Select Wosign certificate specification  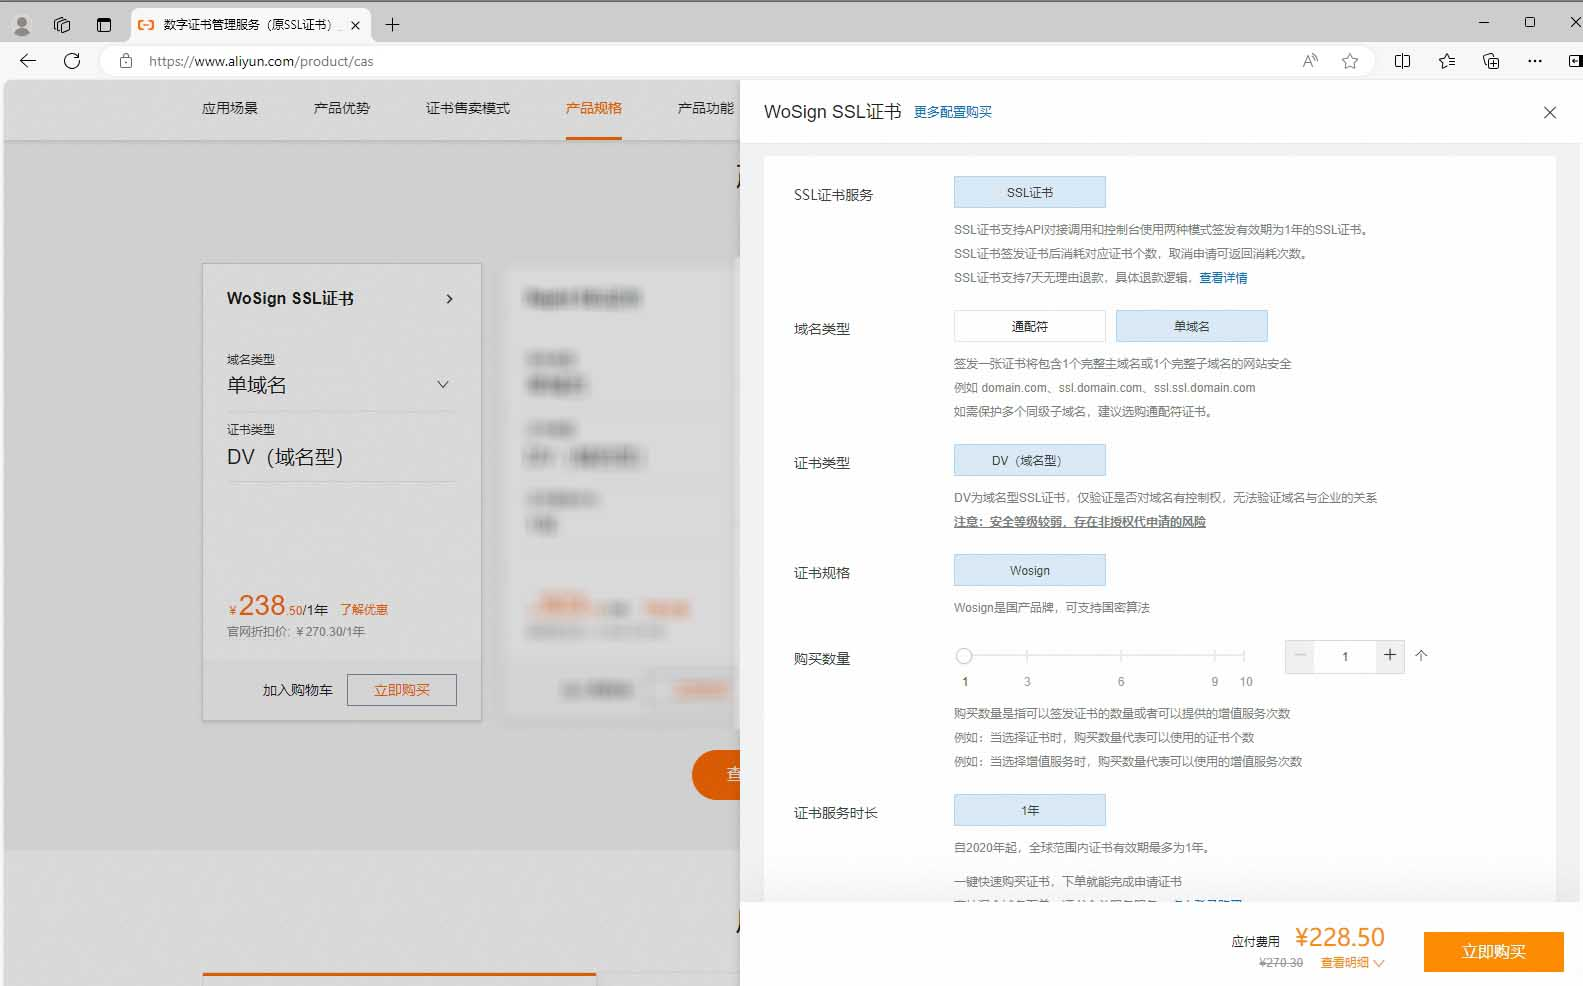[x=1030, y=570]
